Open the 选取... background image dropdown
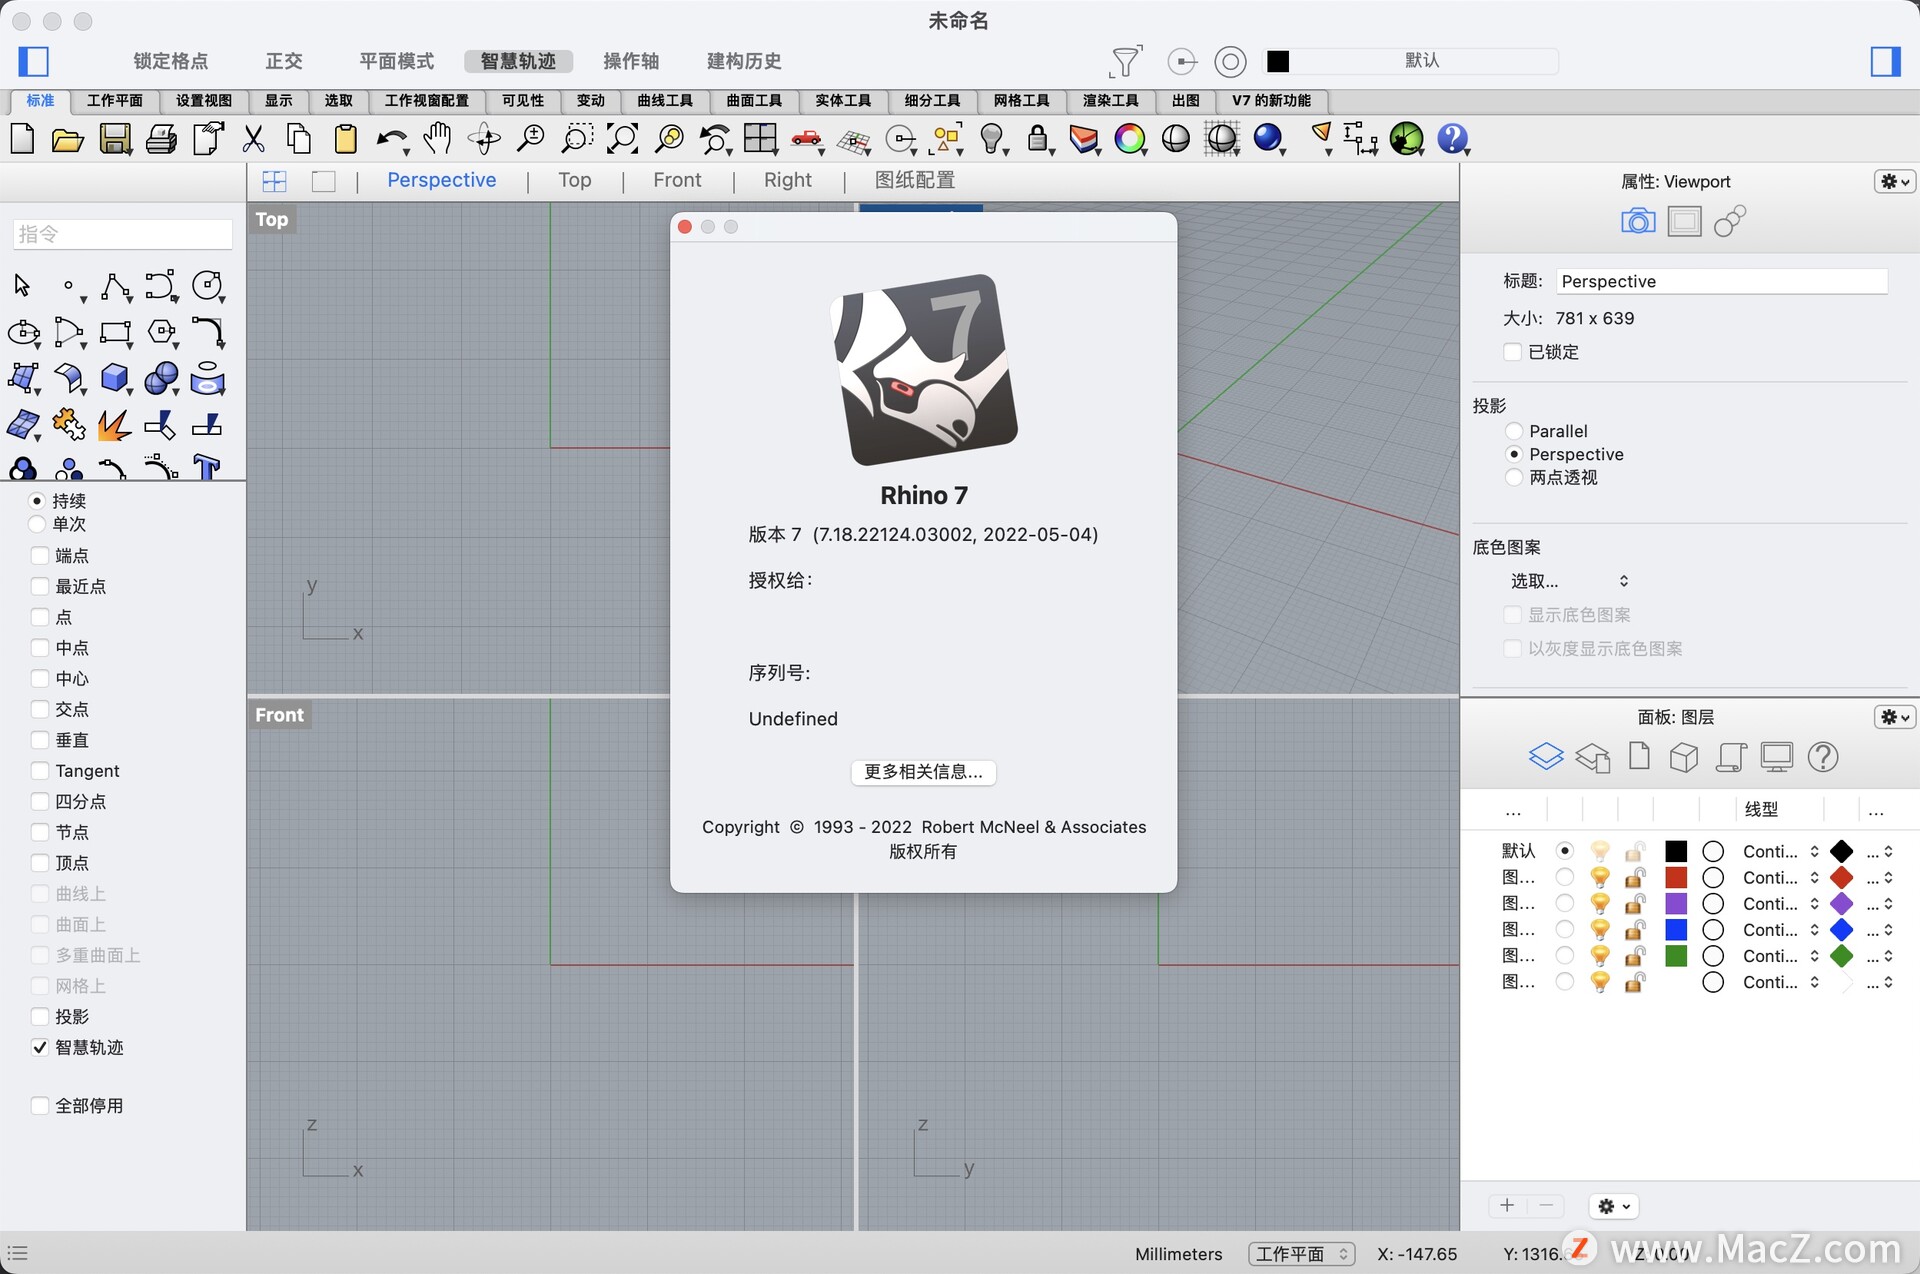Screen dimensions: 1920x1274 (x=1569, y=581)
